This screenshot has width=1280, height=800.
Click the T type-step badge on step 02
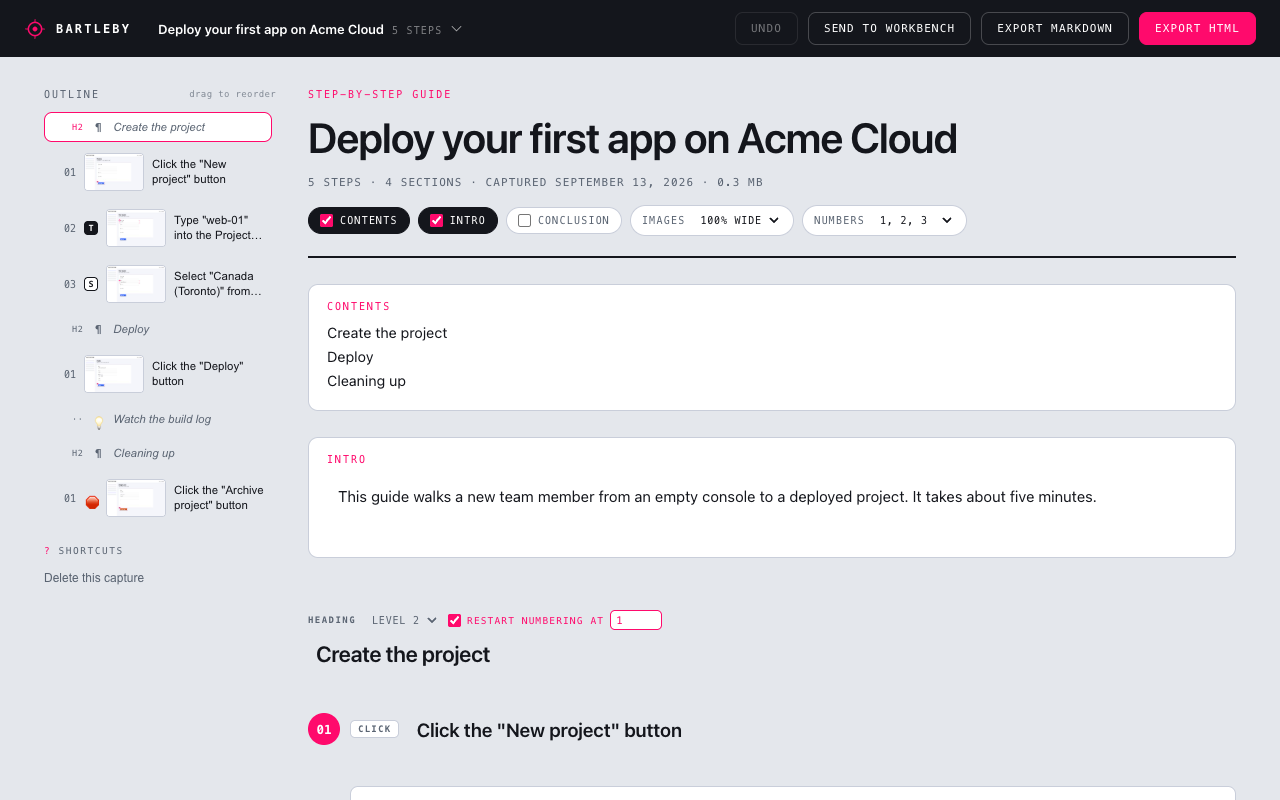[x=91, y=228]
